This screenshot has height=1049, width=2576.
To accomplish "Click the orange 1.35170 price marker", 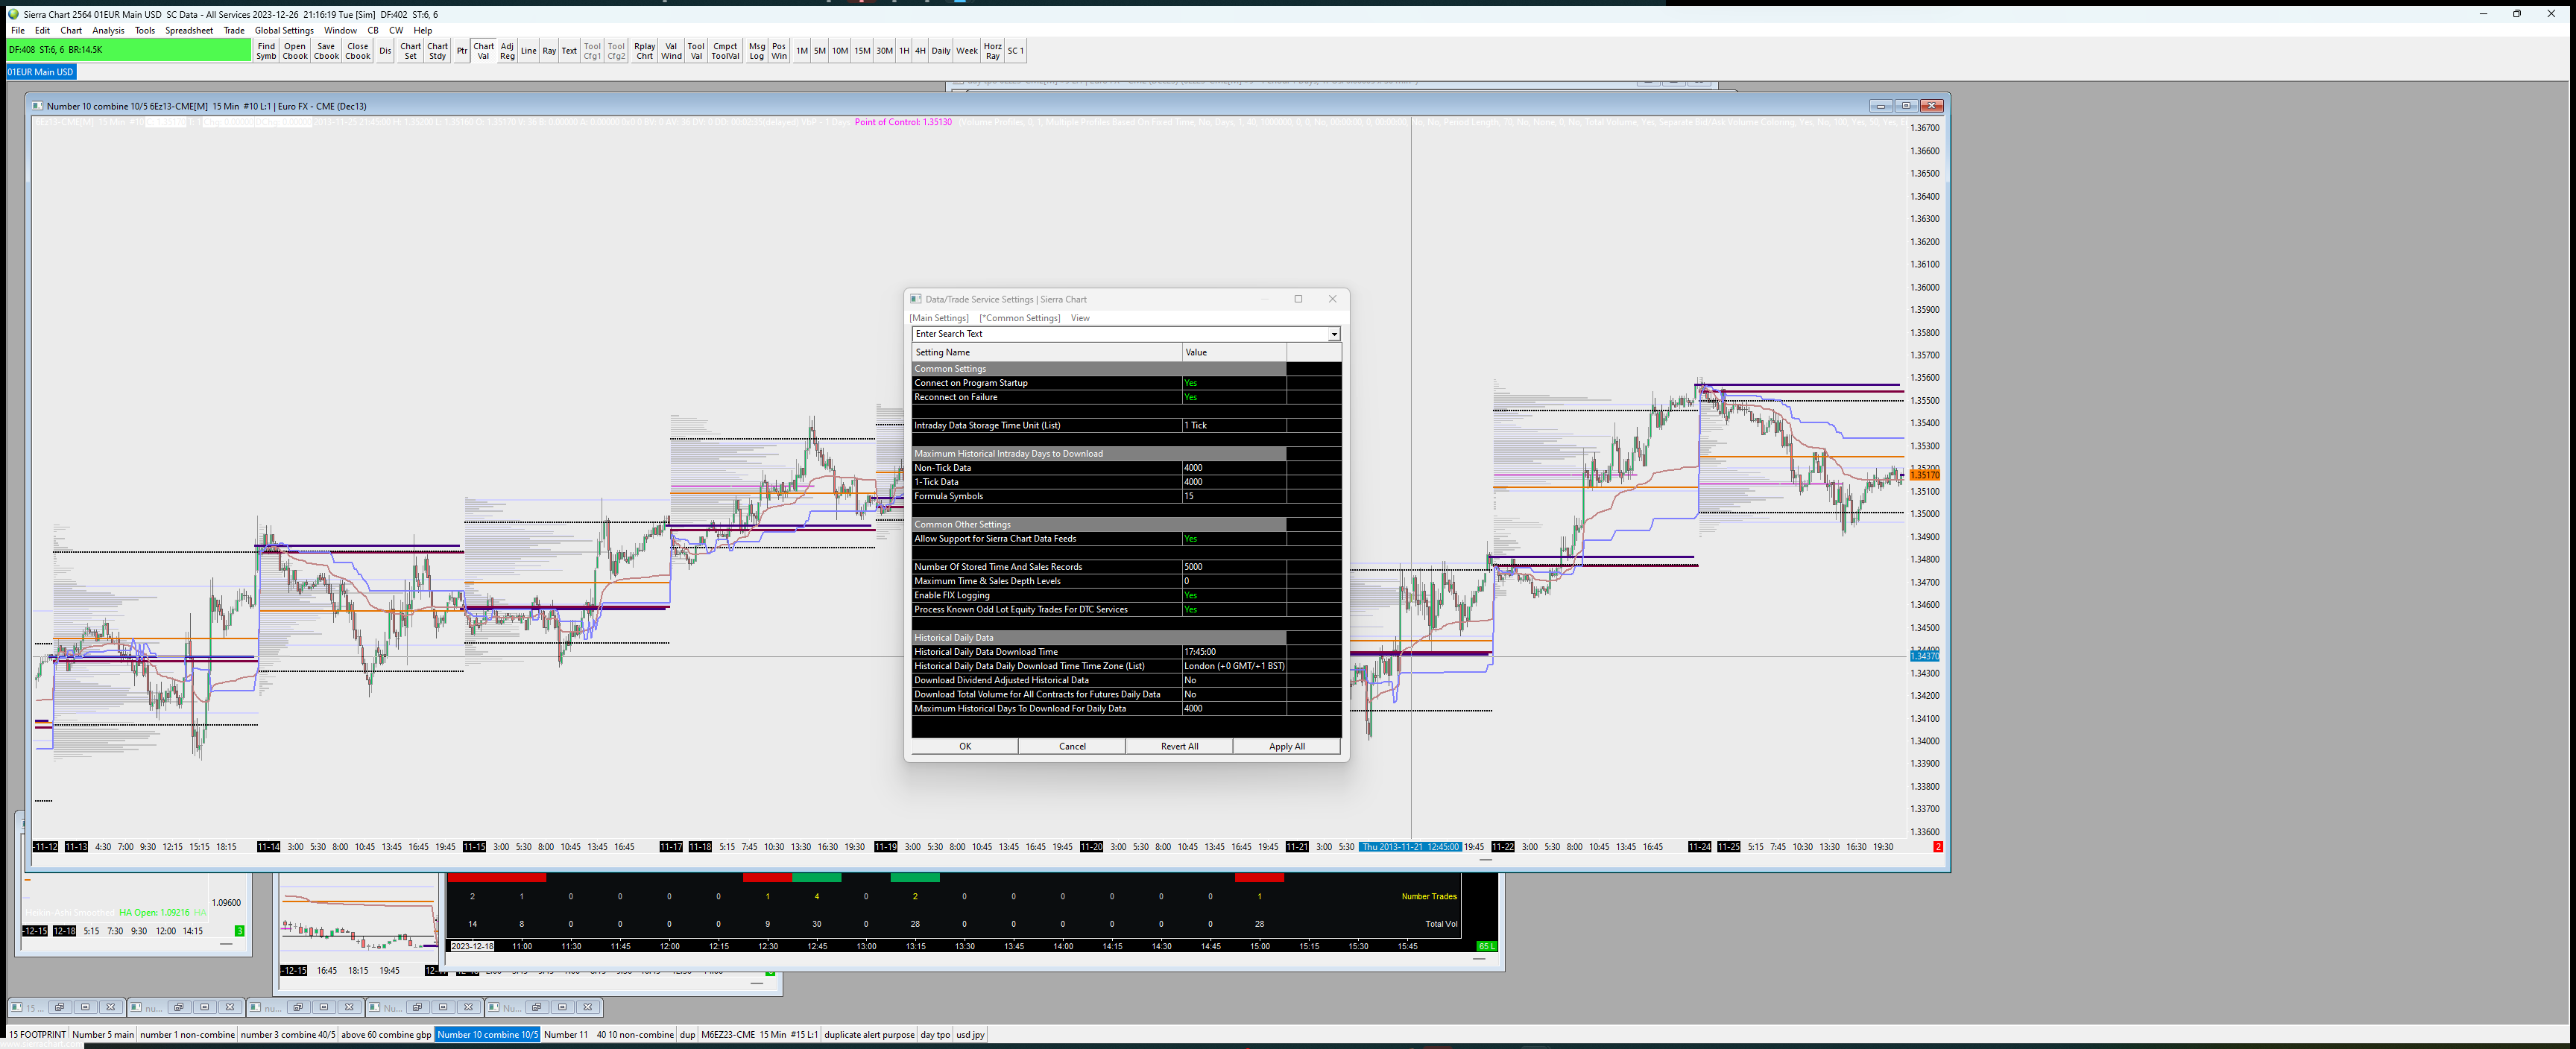I will [x=1924, y=475].
